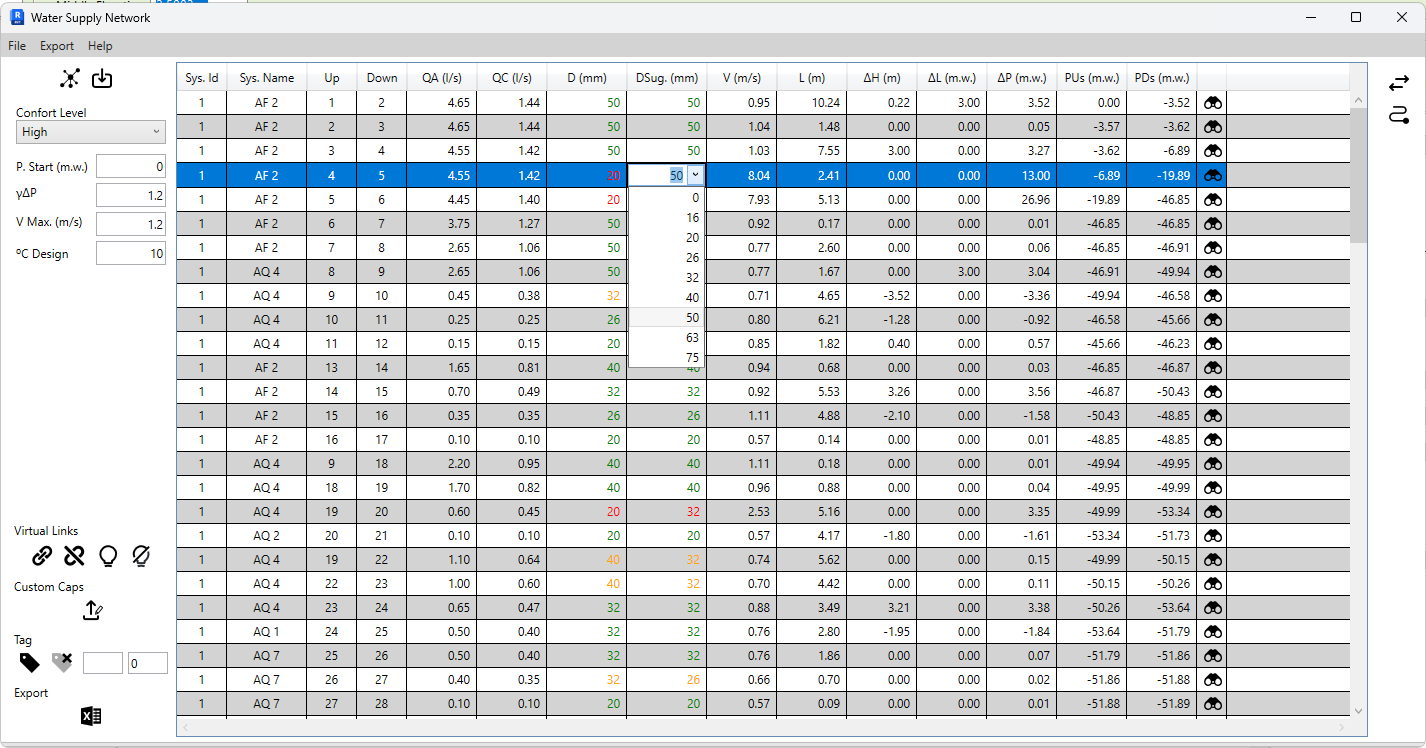Open the Export menu in the menu bar
This screenshot has height=748, width=1426.
point(57,46)
